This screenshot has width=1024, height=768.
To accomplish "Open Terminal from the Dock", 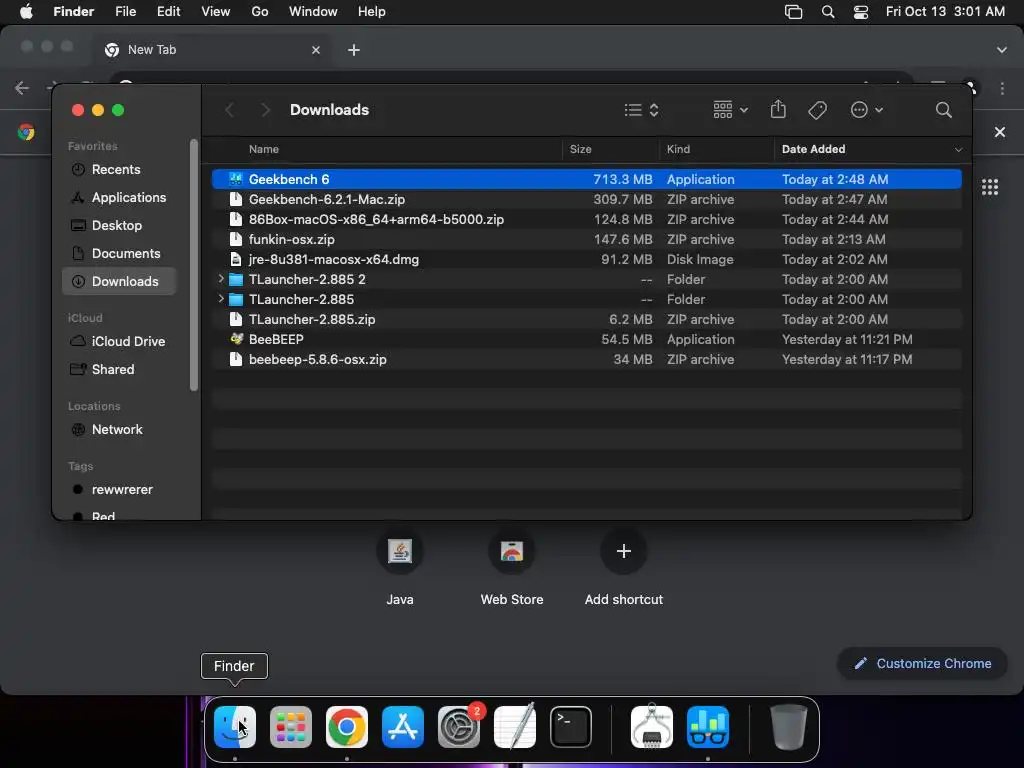I will [571, 727].
